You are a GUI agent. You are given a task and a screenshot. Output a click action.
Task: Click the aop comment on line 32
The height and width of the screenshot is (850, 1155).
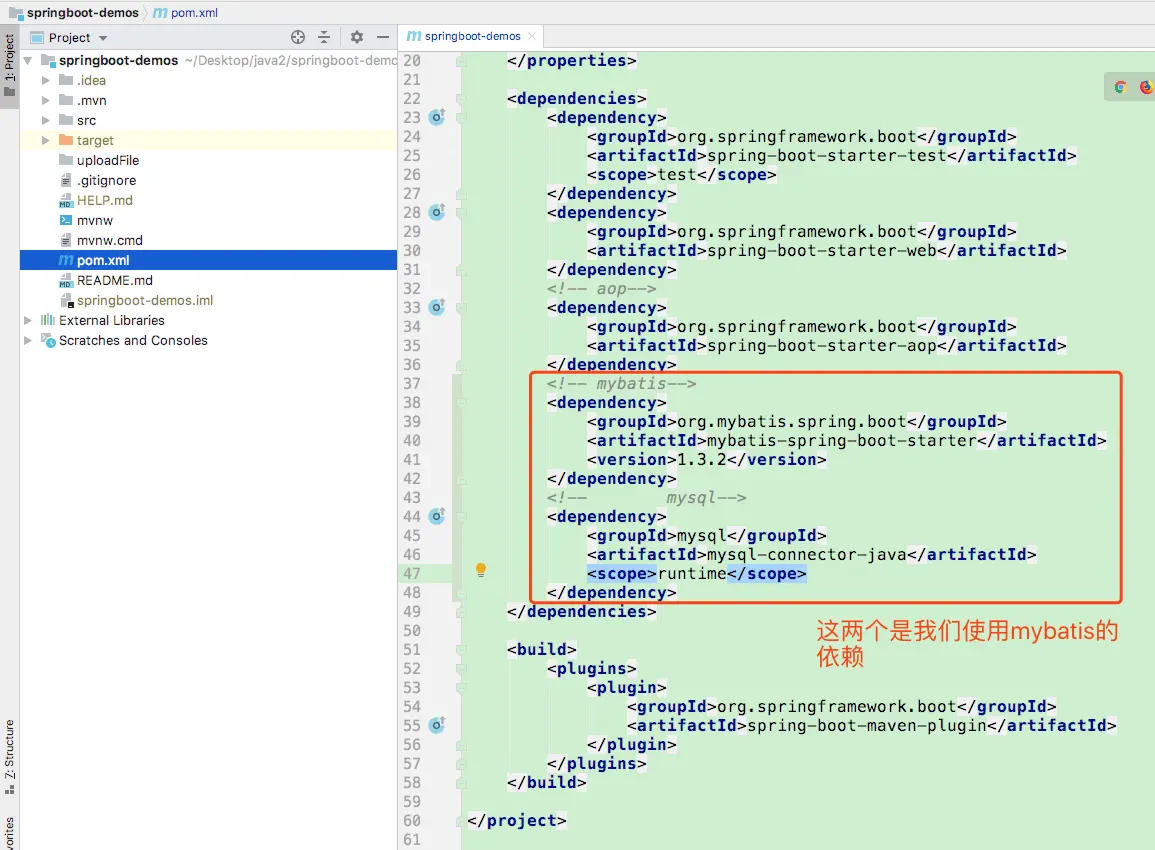pyautogui.click(x=601, y=289)
